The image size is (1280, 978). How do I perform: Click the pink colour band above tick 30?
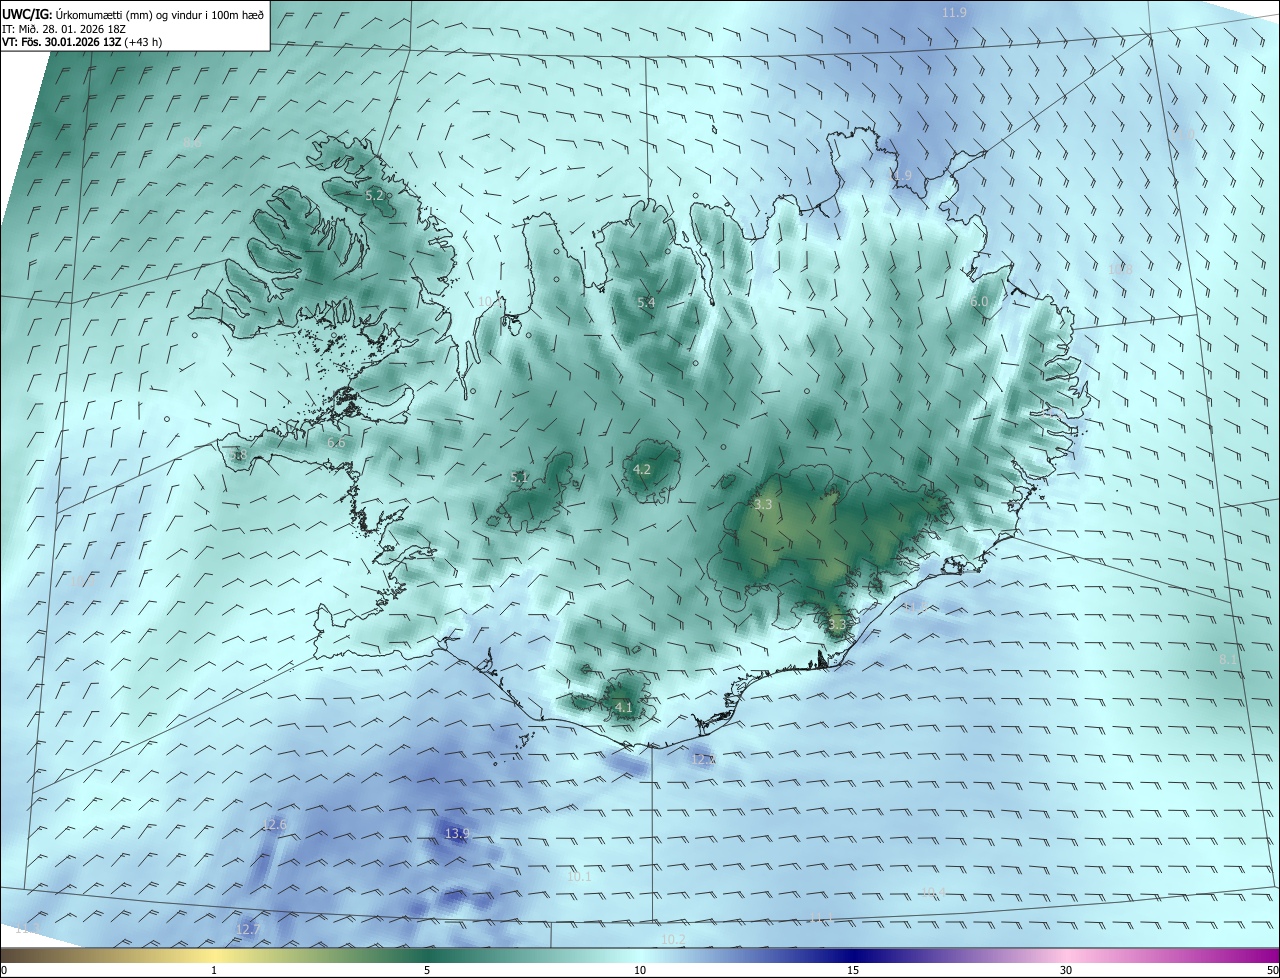click(x=1066, y=955)
